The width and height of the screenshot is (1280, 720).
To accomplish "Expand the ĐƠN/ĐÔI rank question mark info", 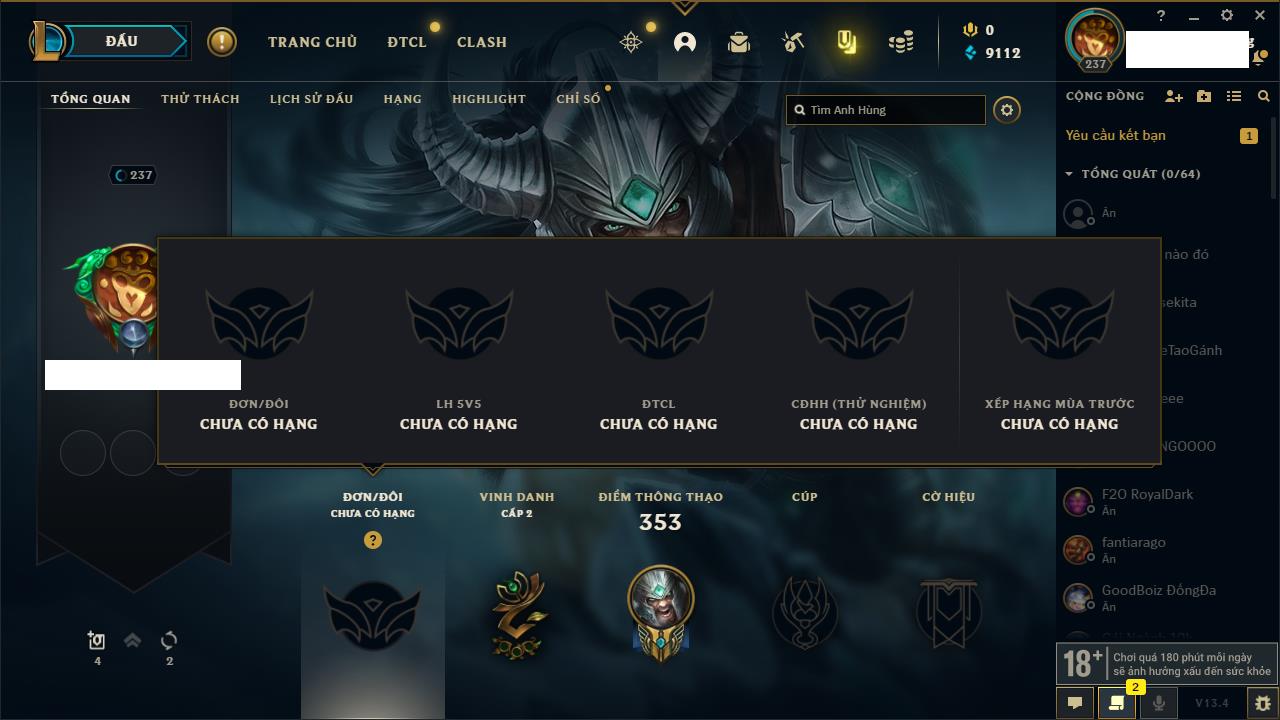I will [373, 540].
